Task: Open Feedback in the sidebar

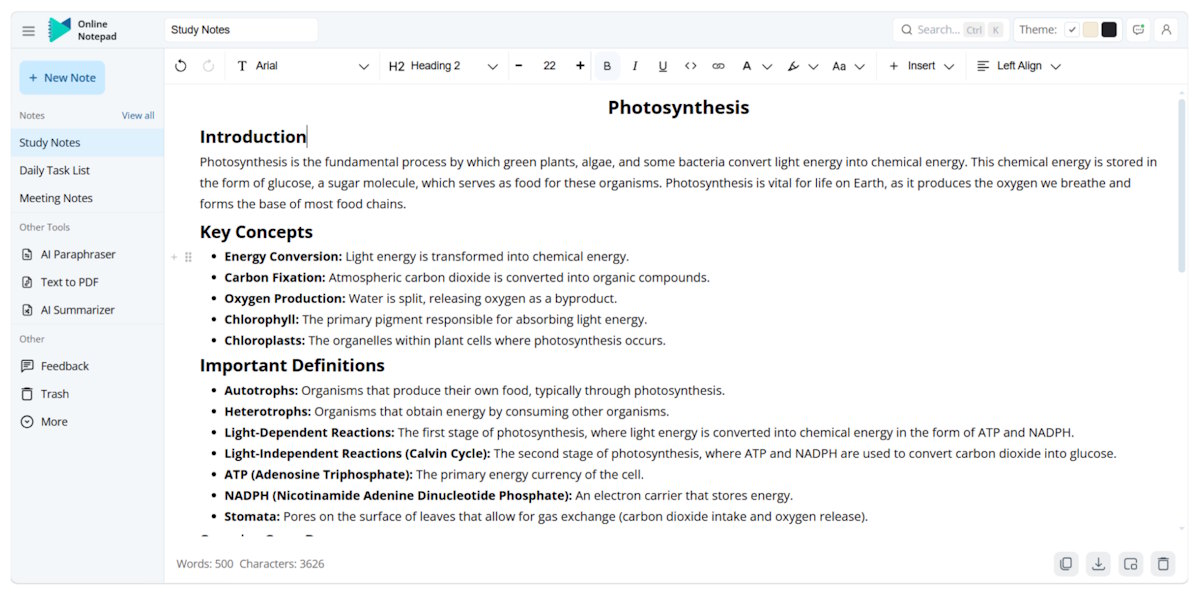Action: 88,367
